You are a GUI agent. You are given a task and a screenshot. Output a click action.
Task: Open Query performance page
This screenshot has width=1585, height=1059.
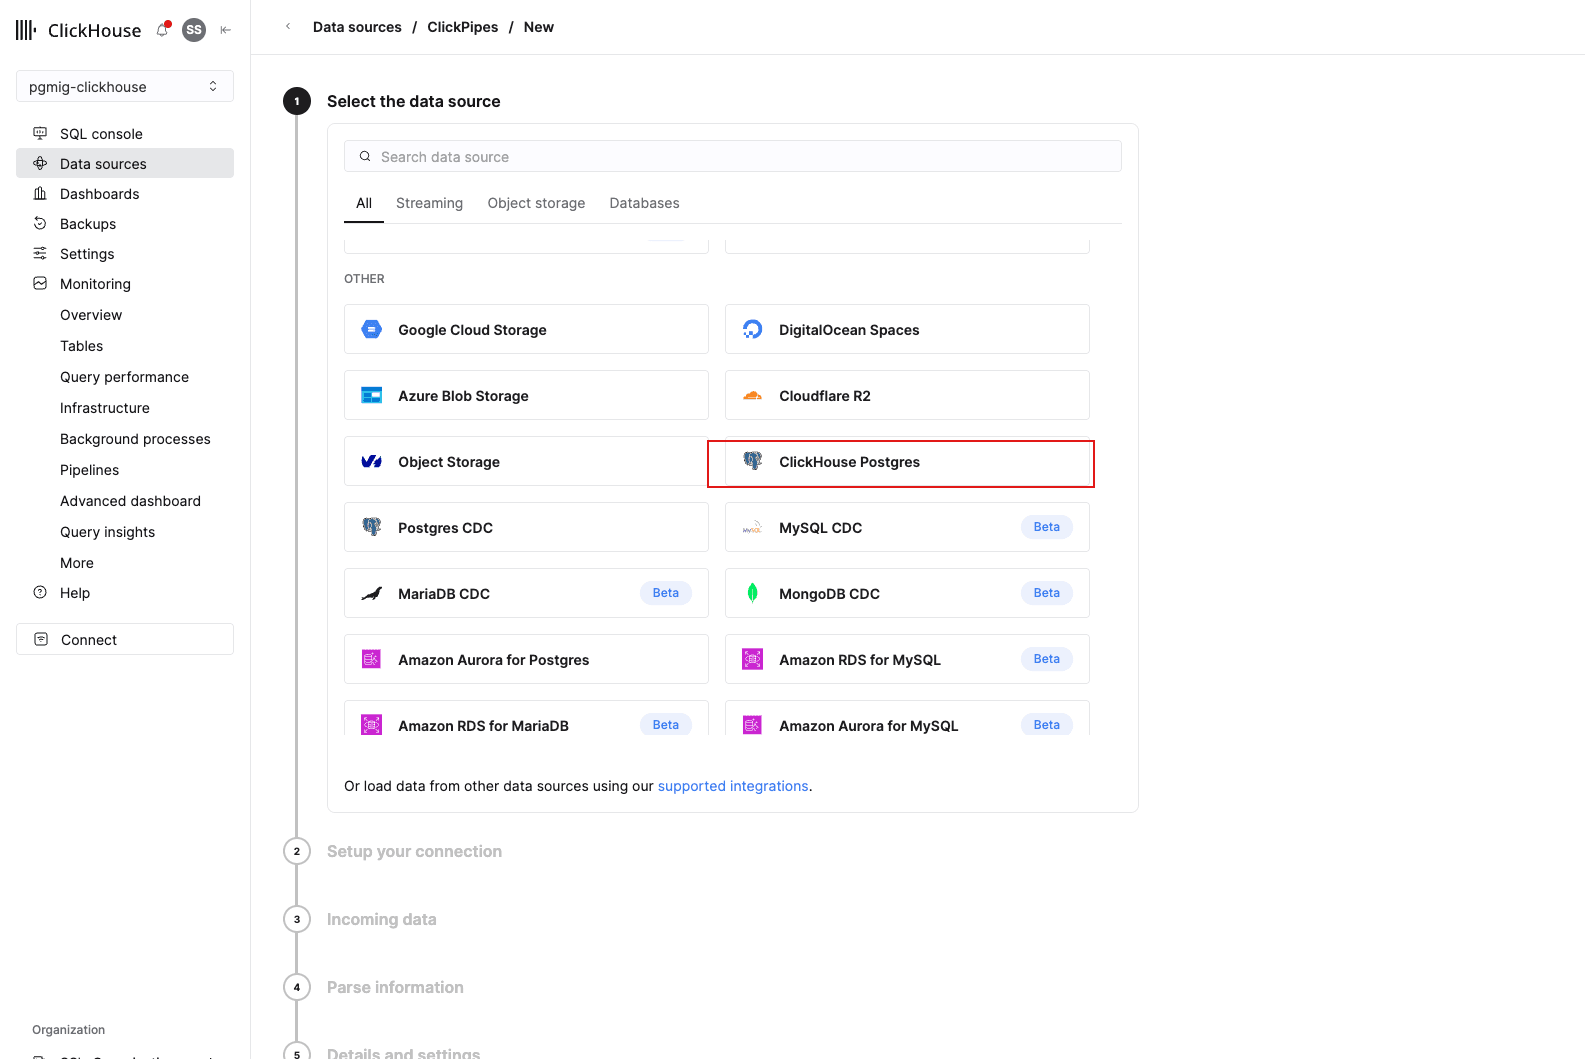(125, 377)
